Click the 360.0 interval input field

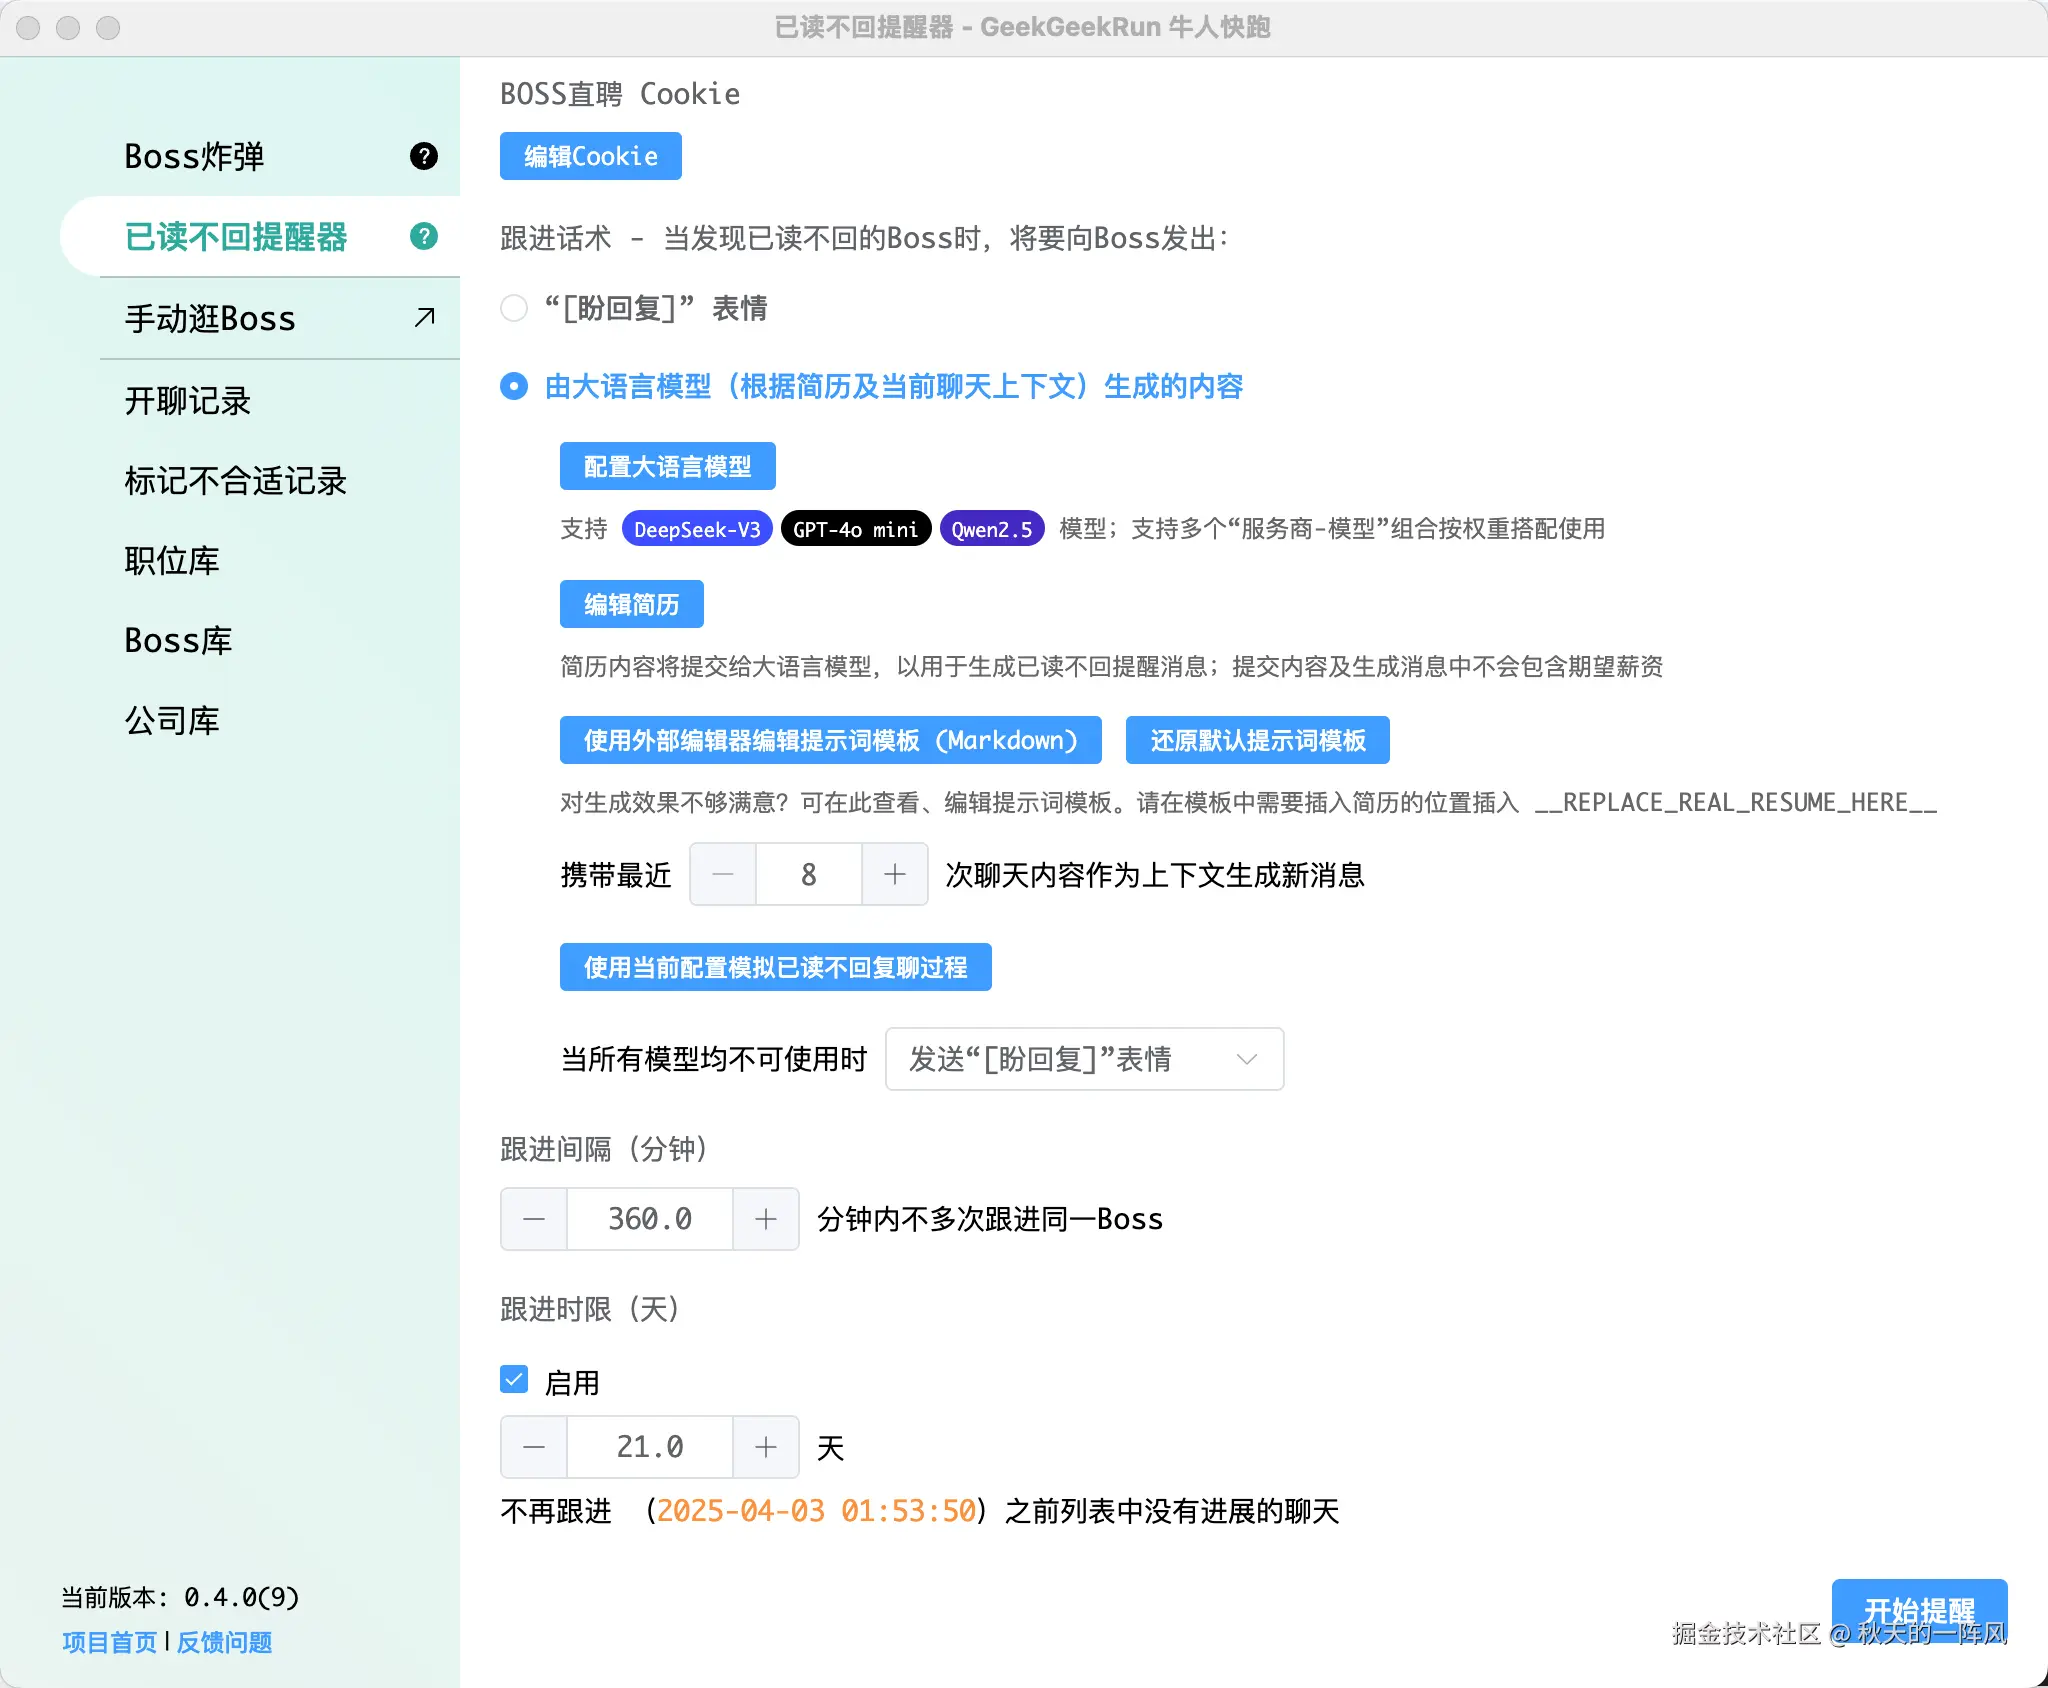(649, 1219)
